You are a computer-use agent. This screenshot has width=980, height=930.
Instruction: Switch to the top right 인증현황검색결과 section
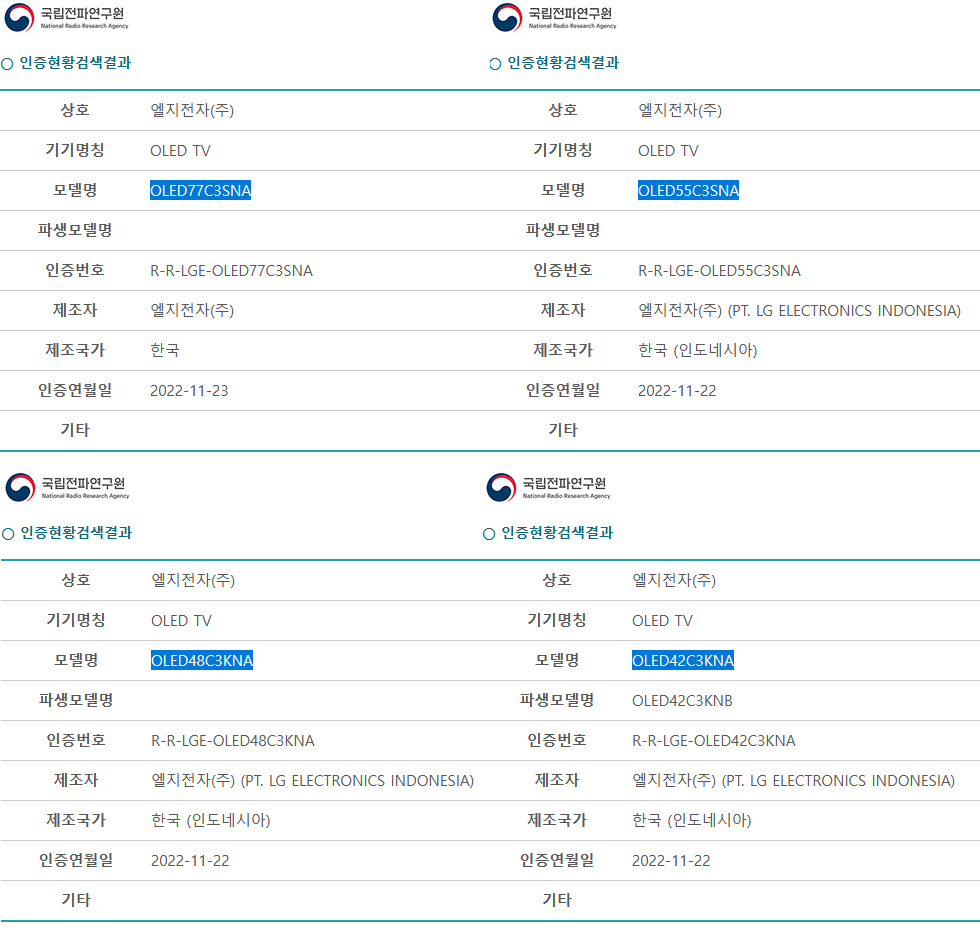tap(563, 62)
